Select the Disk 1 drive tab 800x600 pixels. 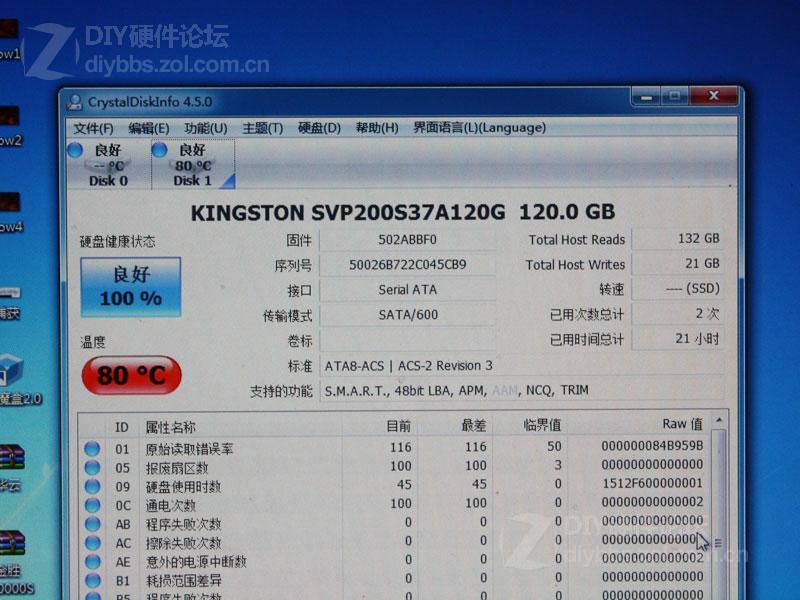tap(193, 165)
